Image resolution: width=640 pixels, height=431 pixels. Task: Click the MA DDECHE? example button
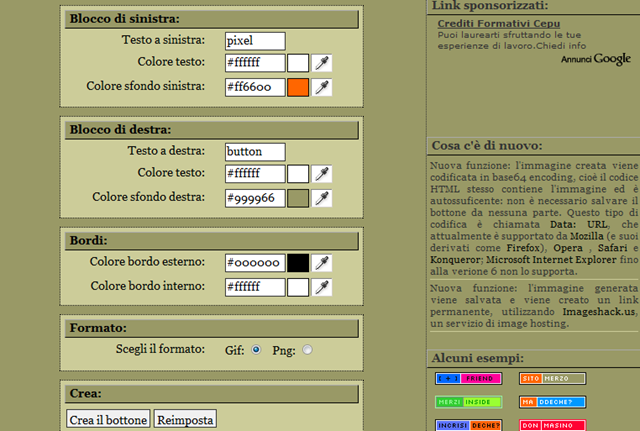(553, 402)
